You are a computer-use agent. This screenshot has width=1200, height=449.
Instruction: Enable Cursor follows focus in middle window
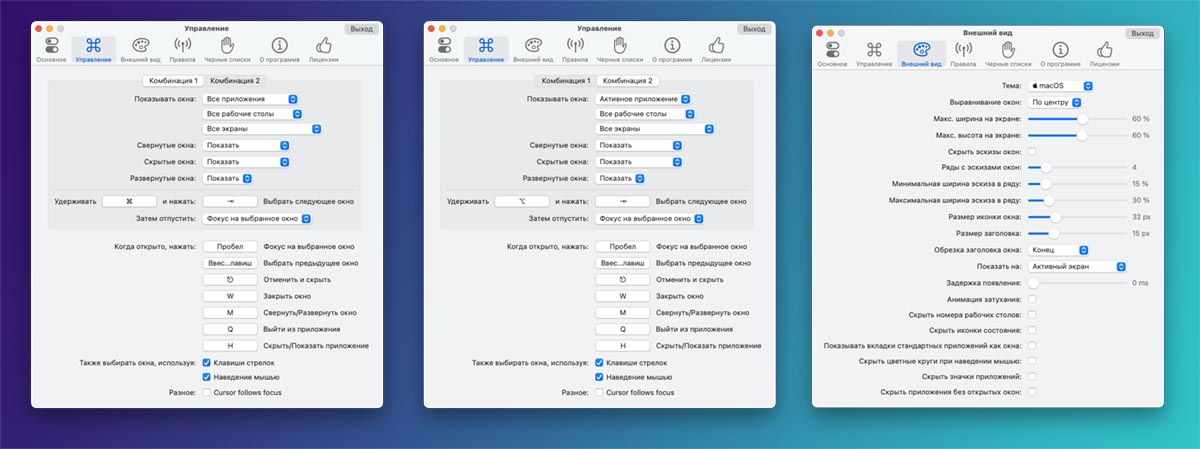coord(599,392)
